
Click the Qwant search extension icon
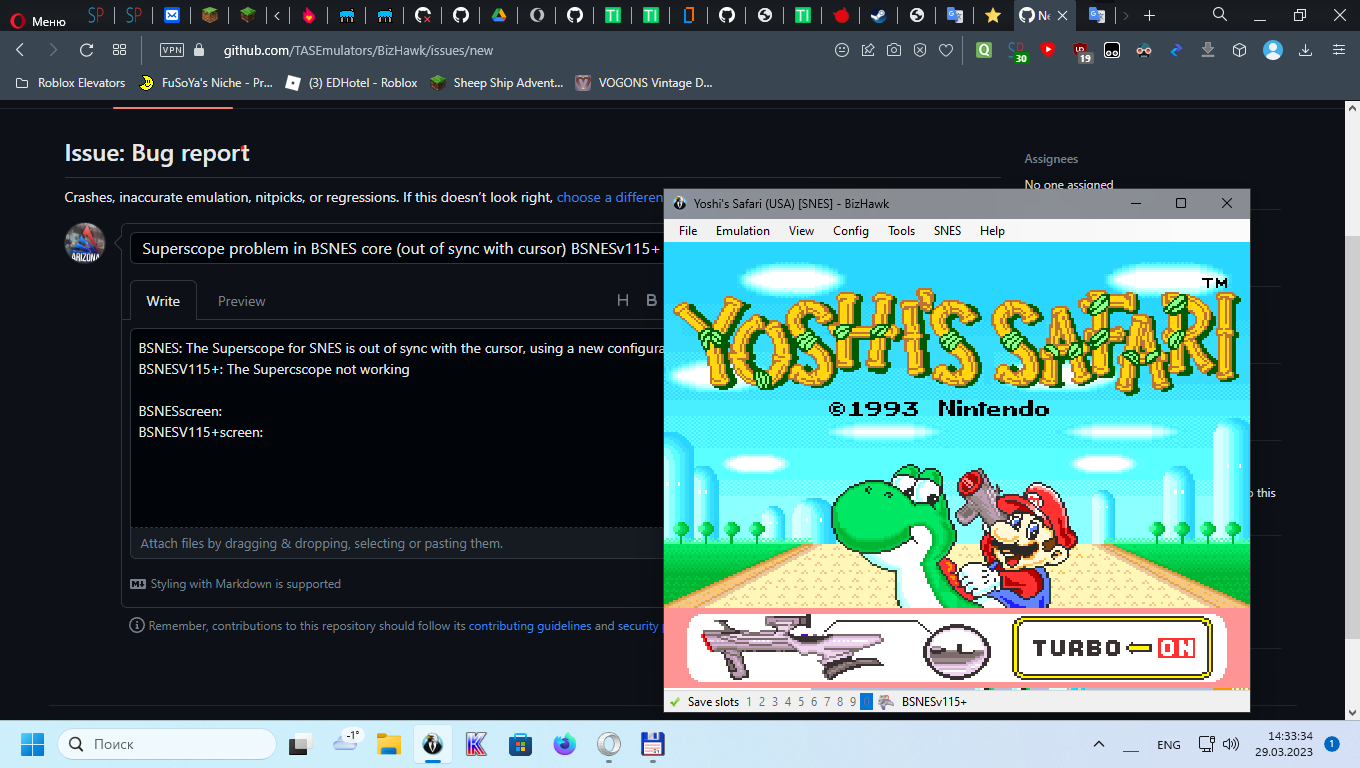984,49
